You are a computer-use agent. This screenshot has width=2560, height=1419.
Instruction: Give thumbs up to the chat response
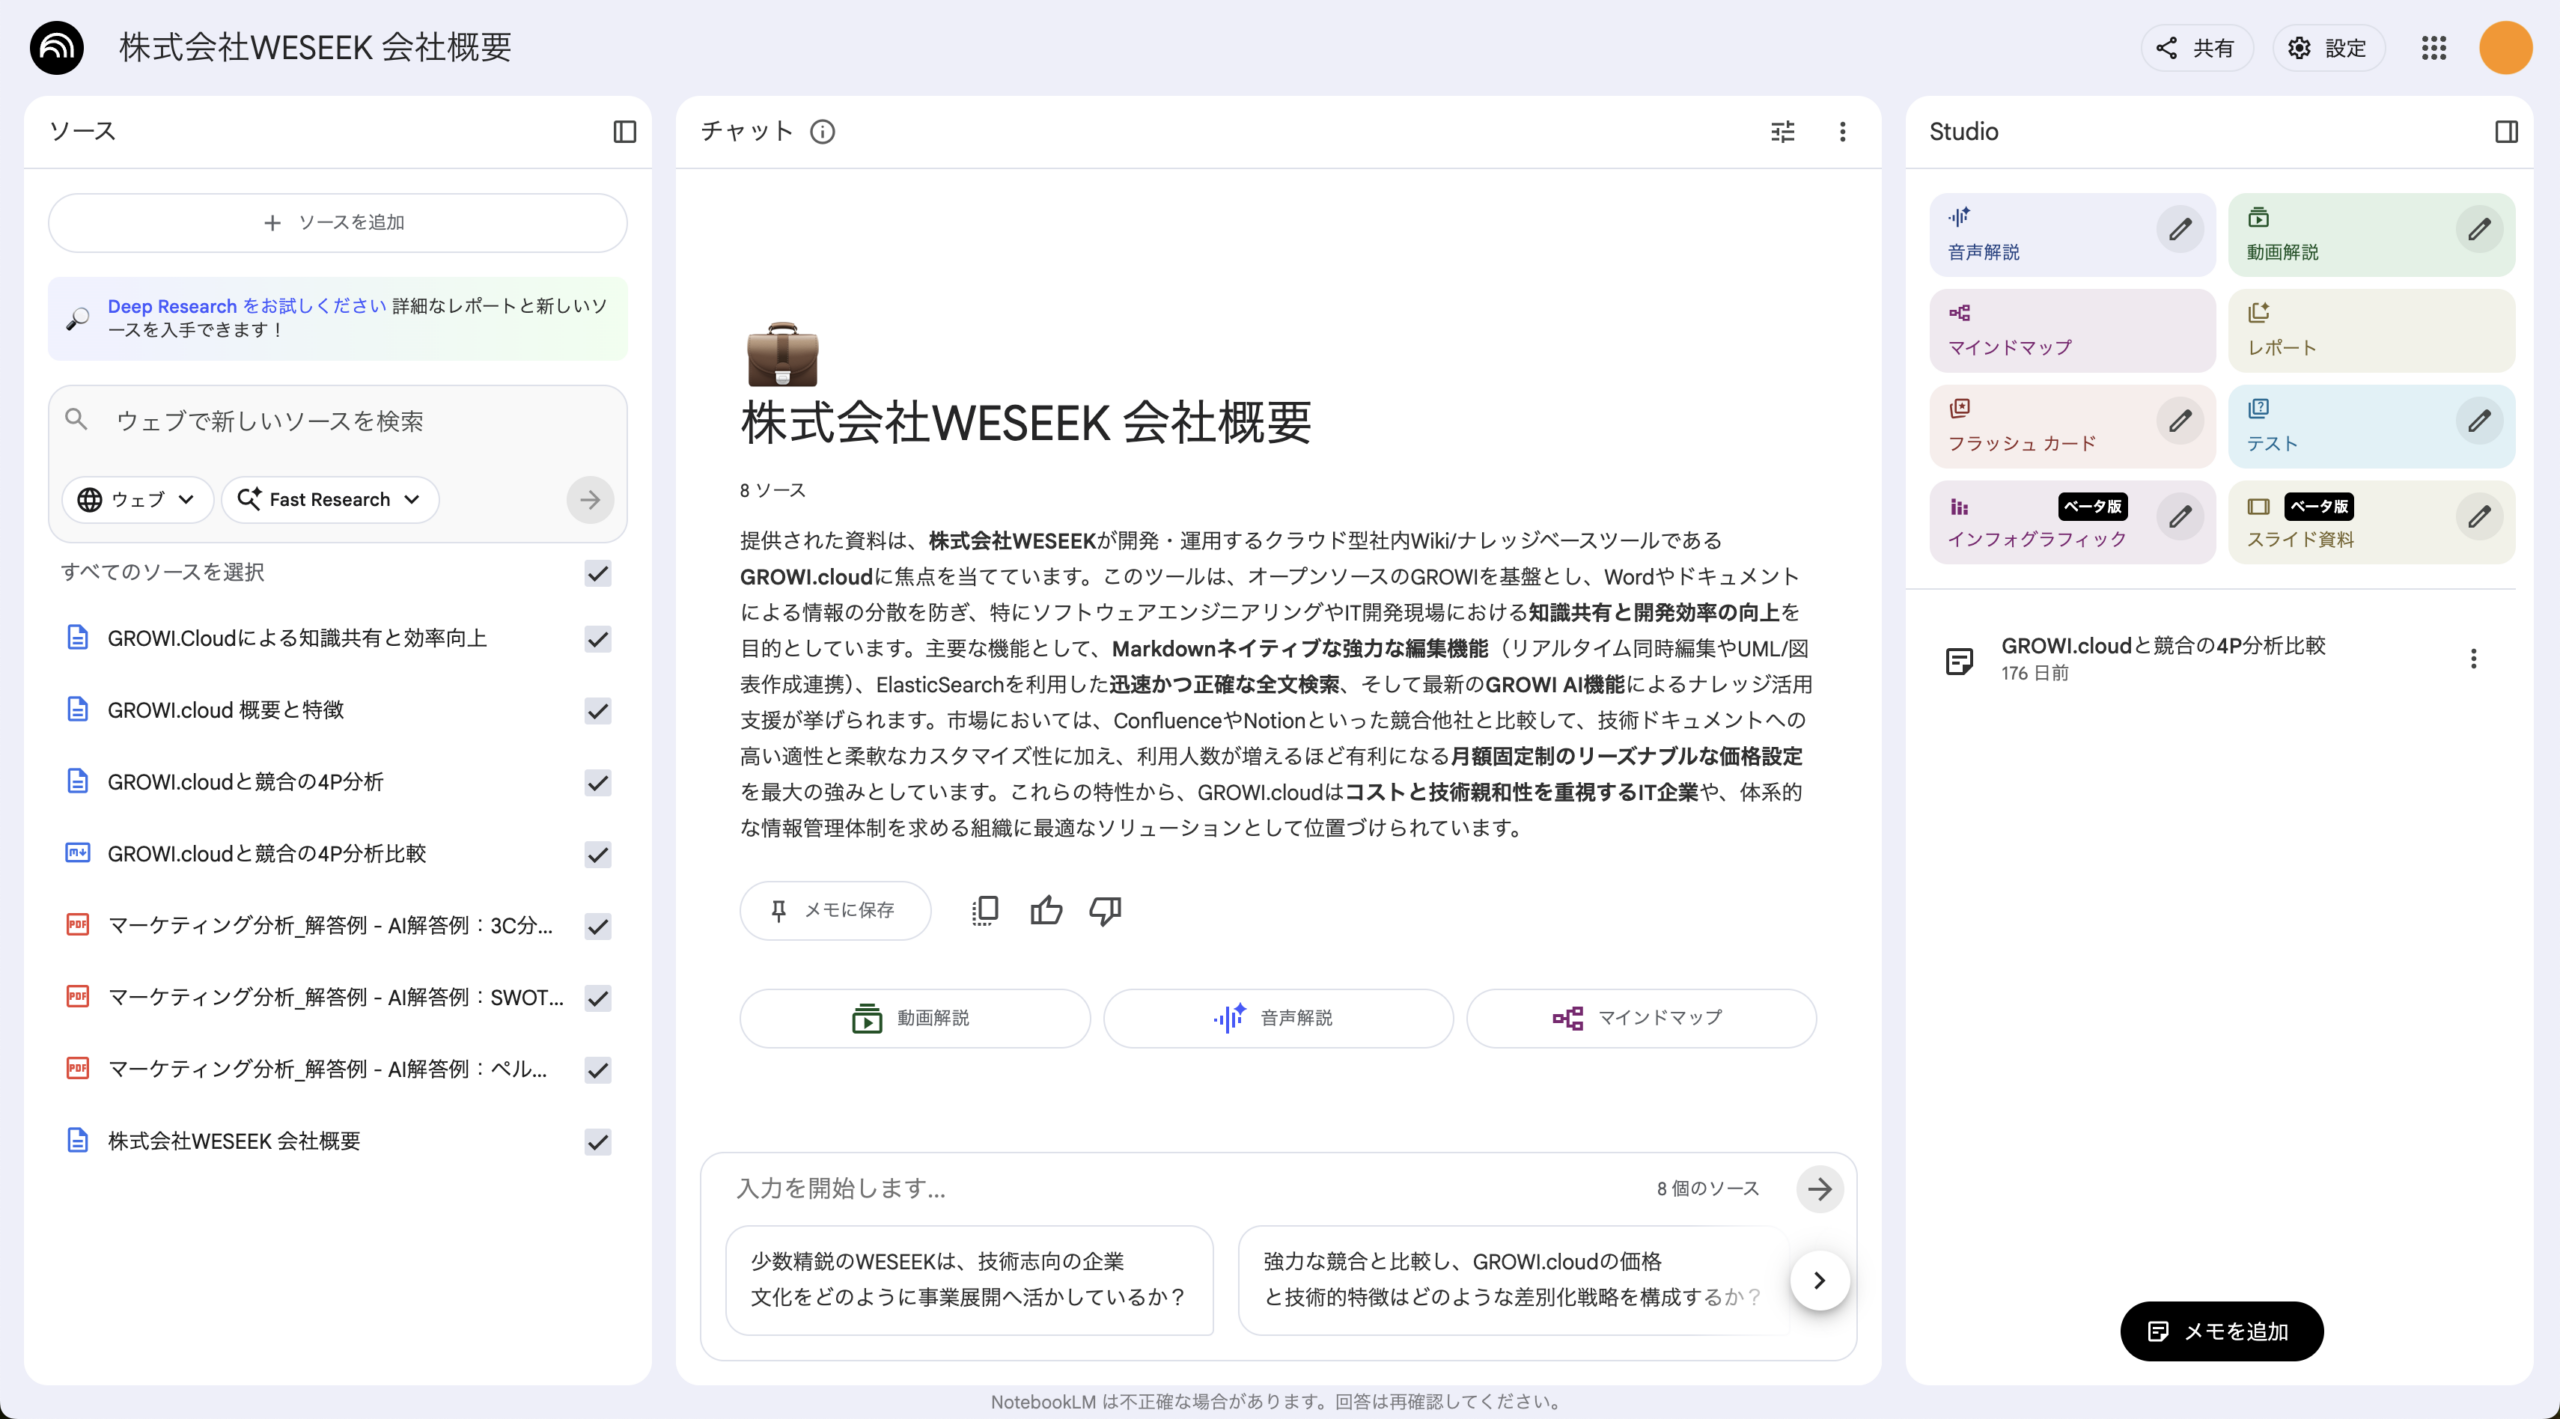(x=1045, y=910)
